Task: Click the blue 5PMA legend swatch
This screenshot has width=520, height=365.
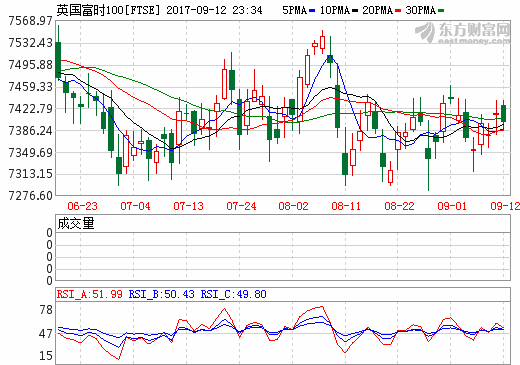Action: (x=312, y=11)
